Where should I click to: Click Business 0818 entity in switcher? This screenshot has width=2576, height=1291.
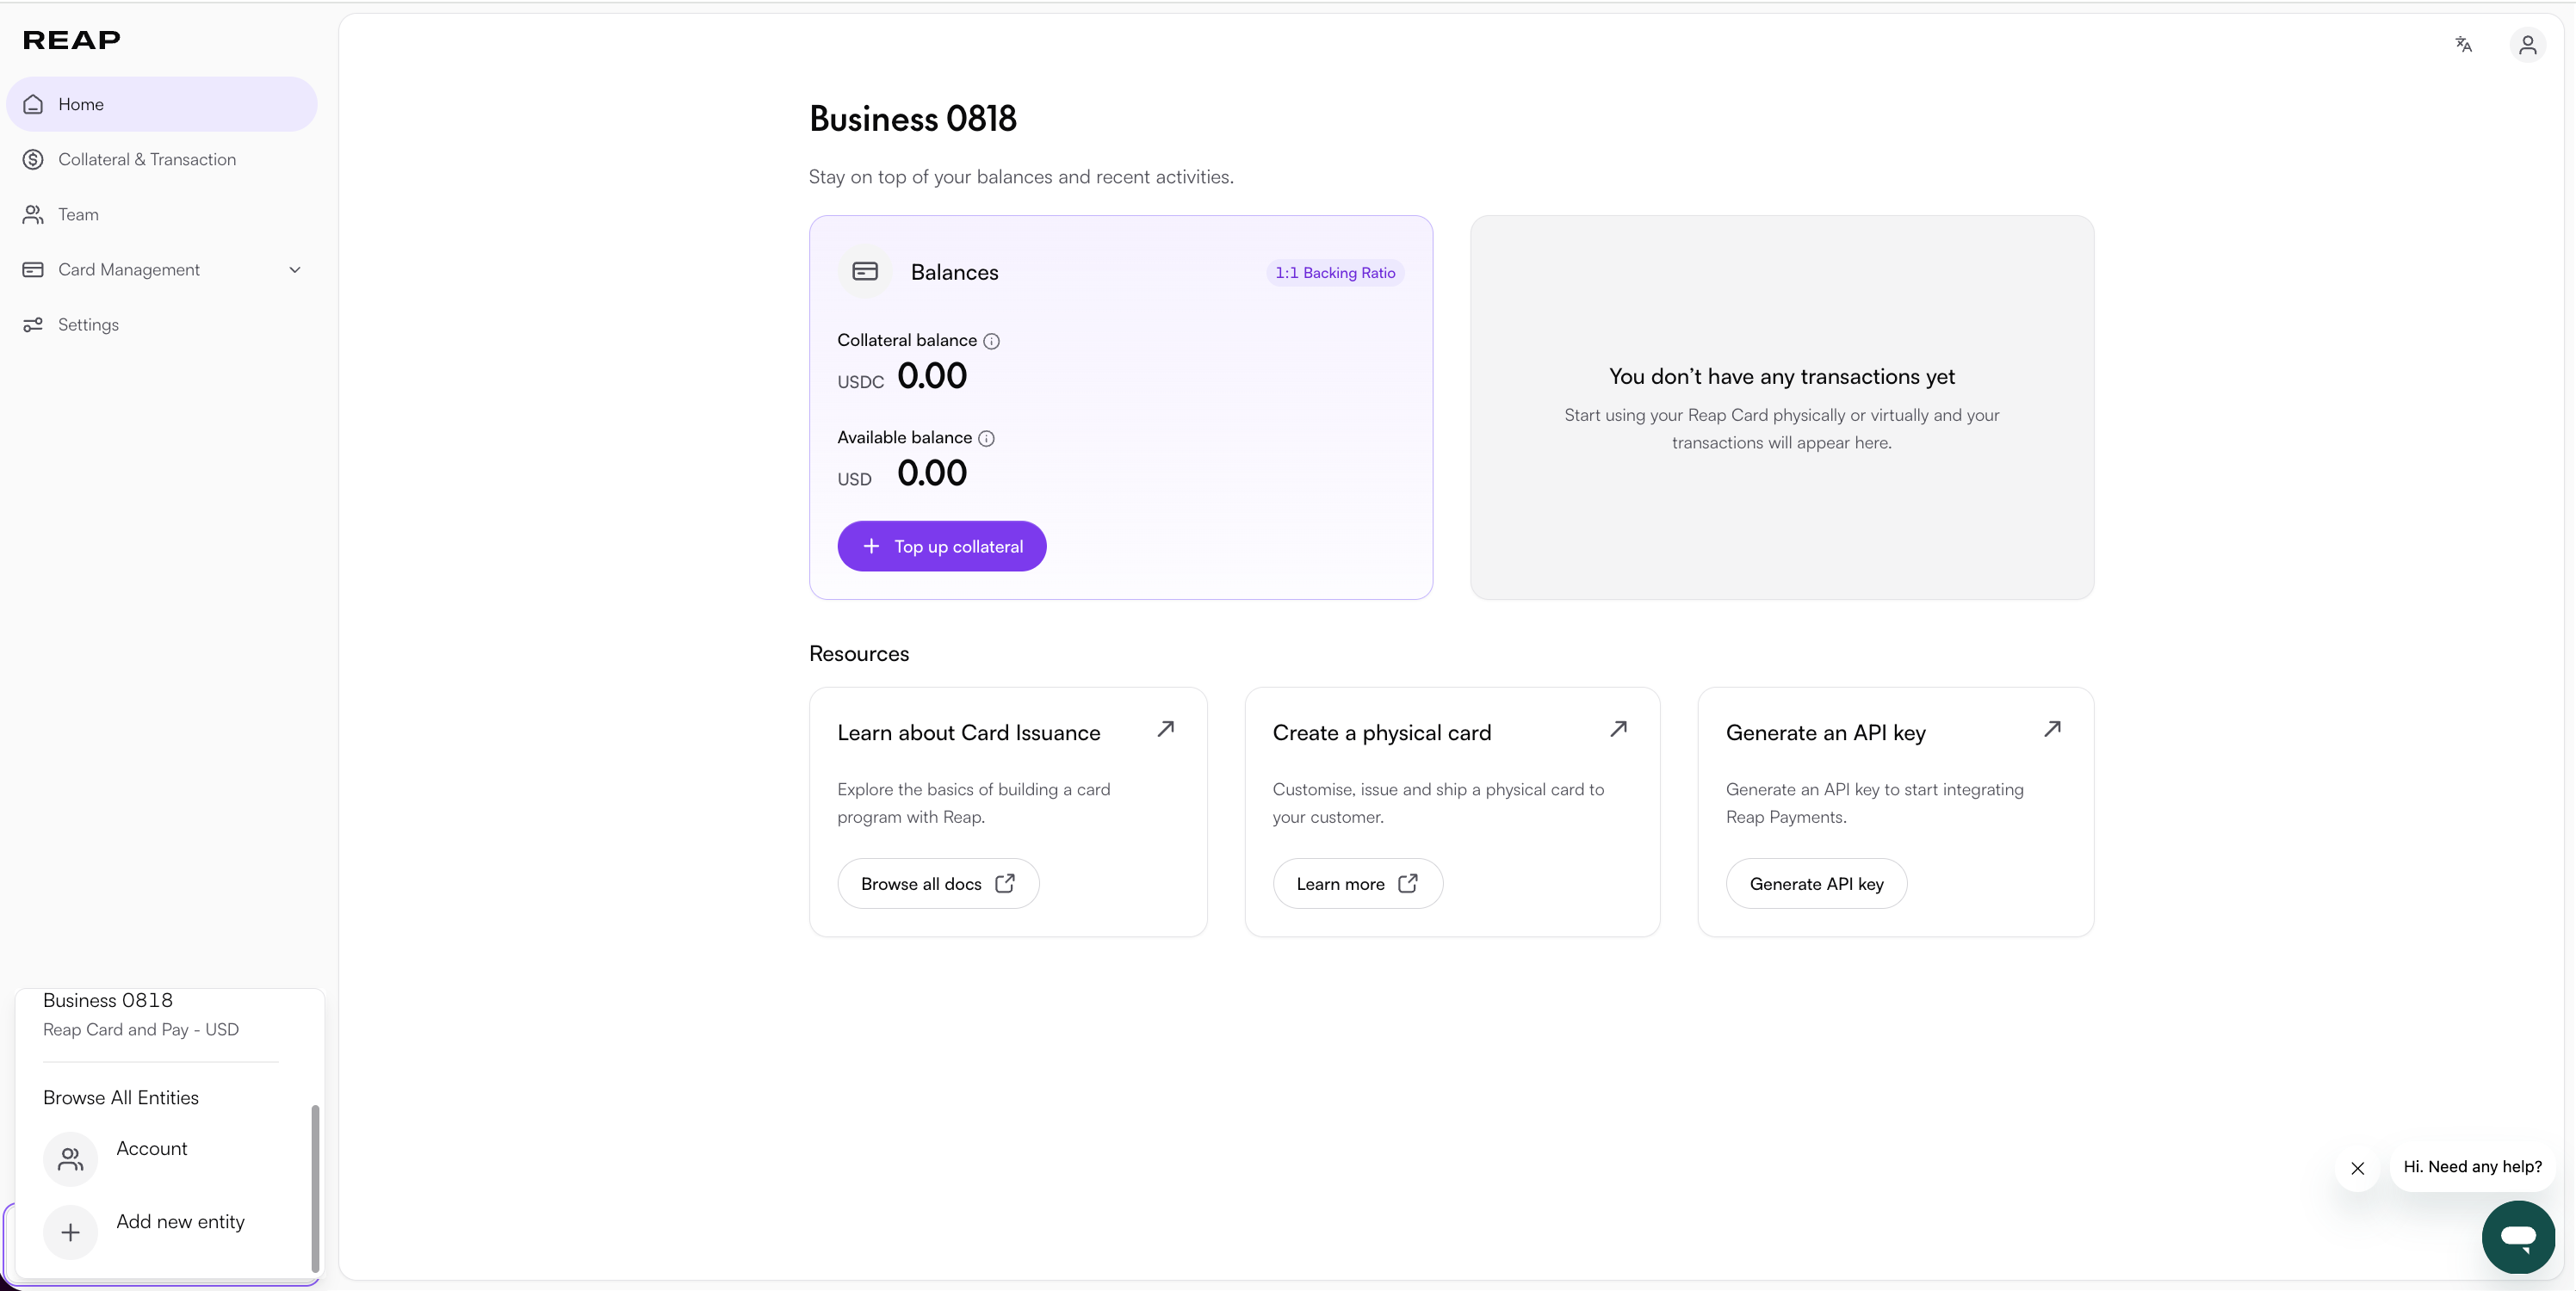pos(141,1014)
